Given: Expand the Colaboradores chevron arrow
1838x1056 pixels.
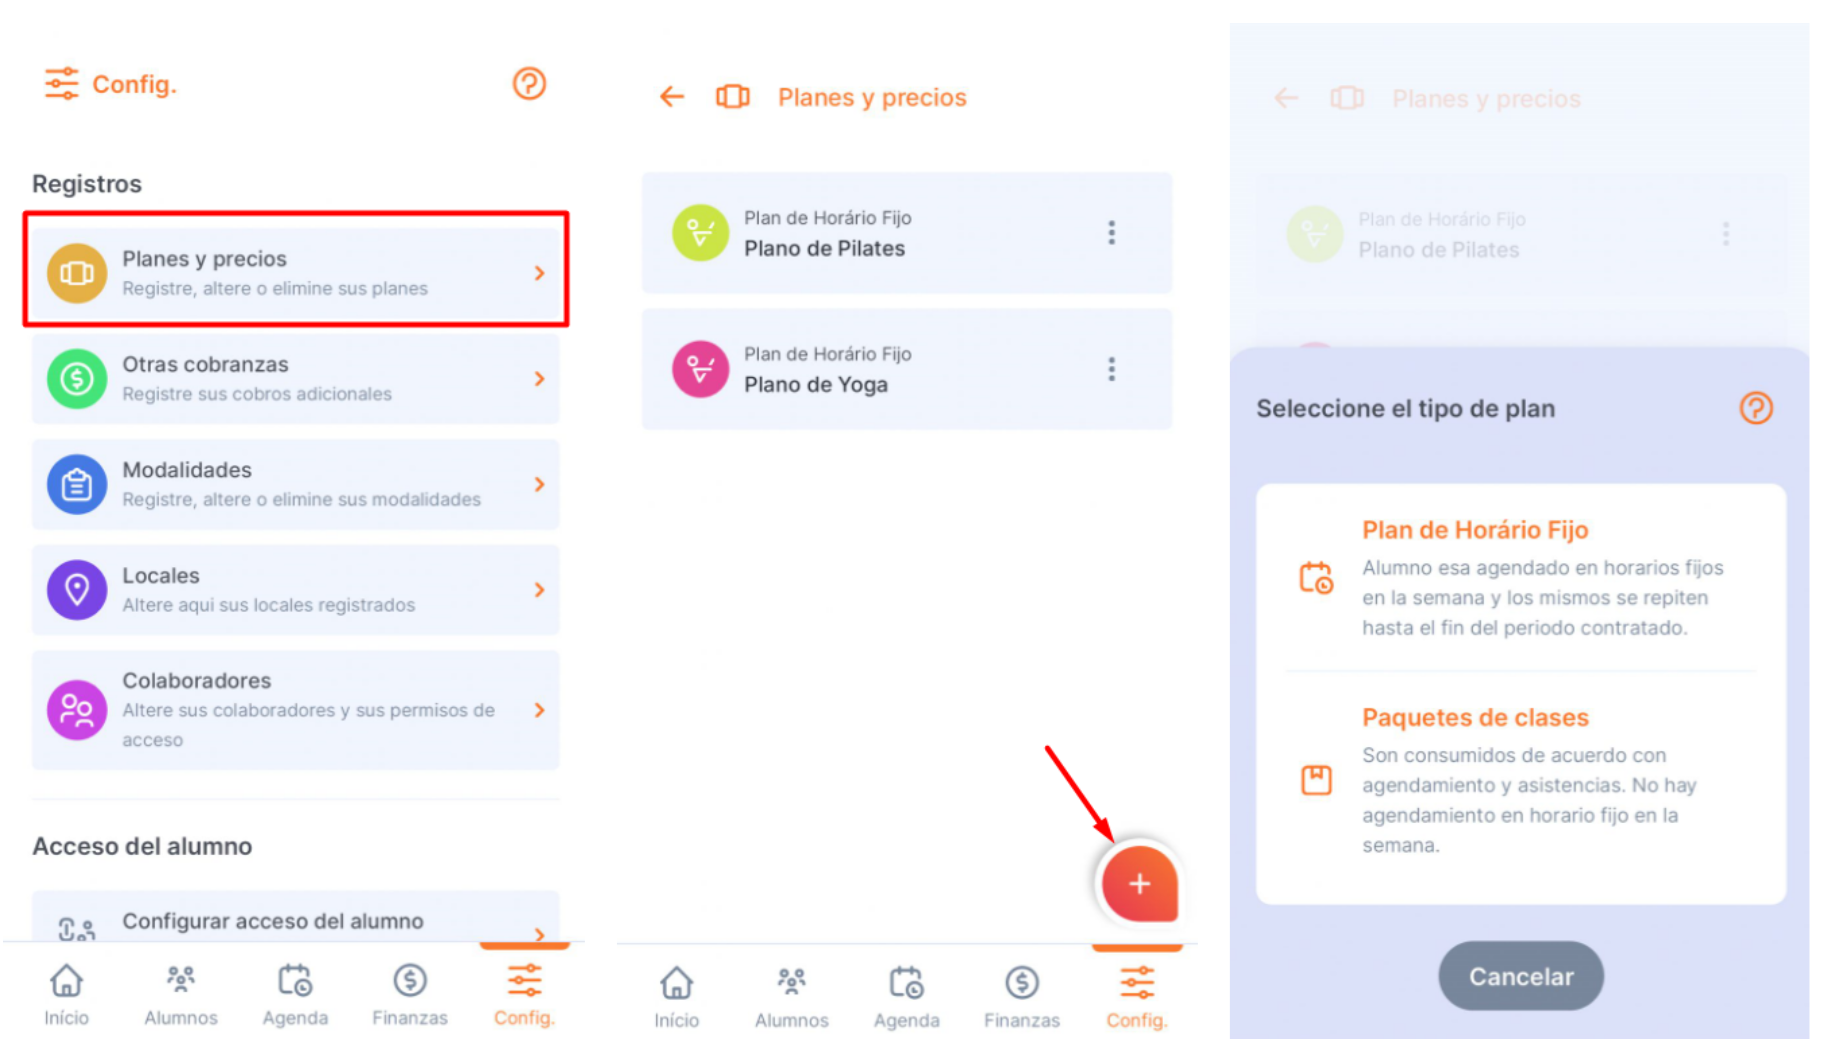Looking at the screenshot, I should tap(539, 710).
